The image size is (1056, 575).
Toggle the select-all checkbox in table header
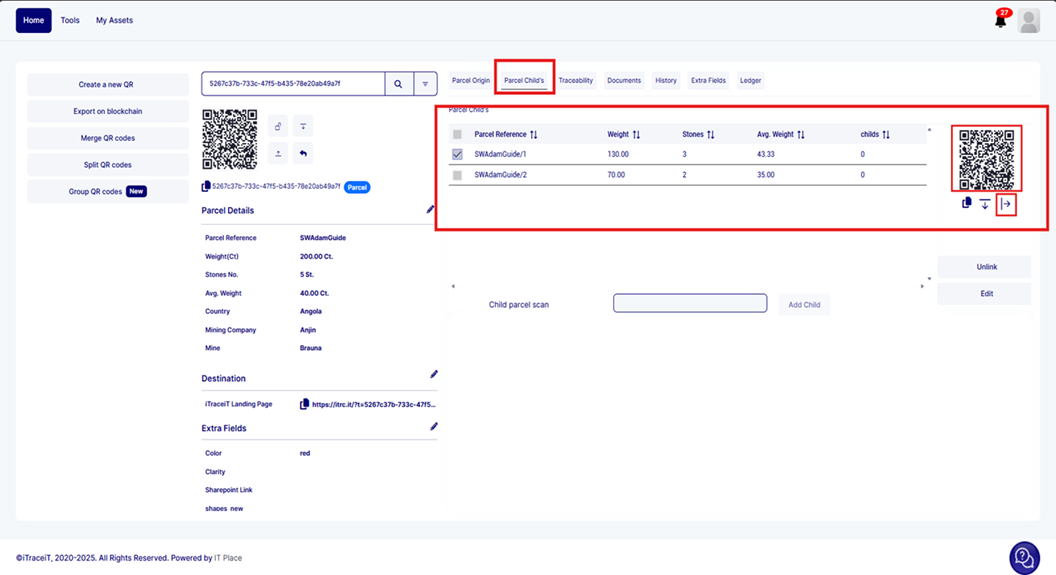pos(457,134)
